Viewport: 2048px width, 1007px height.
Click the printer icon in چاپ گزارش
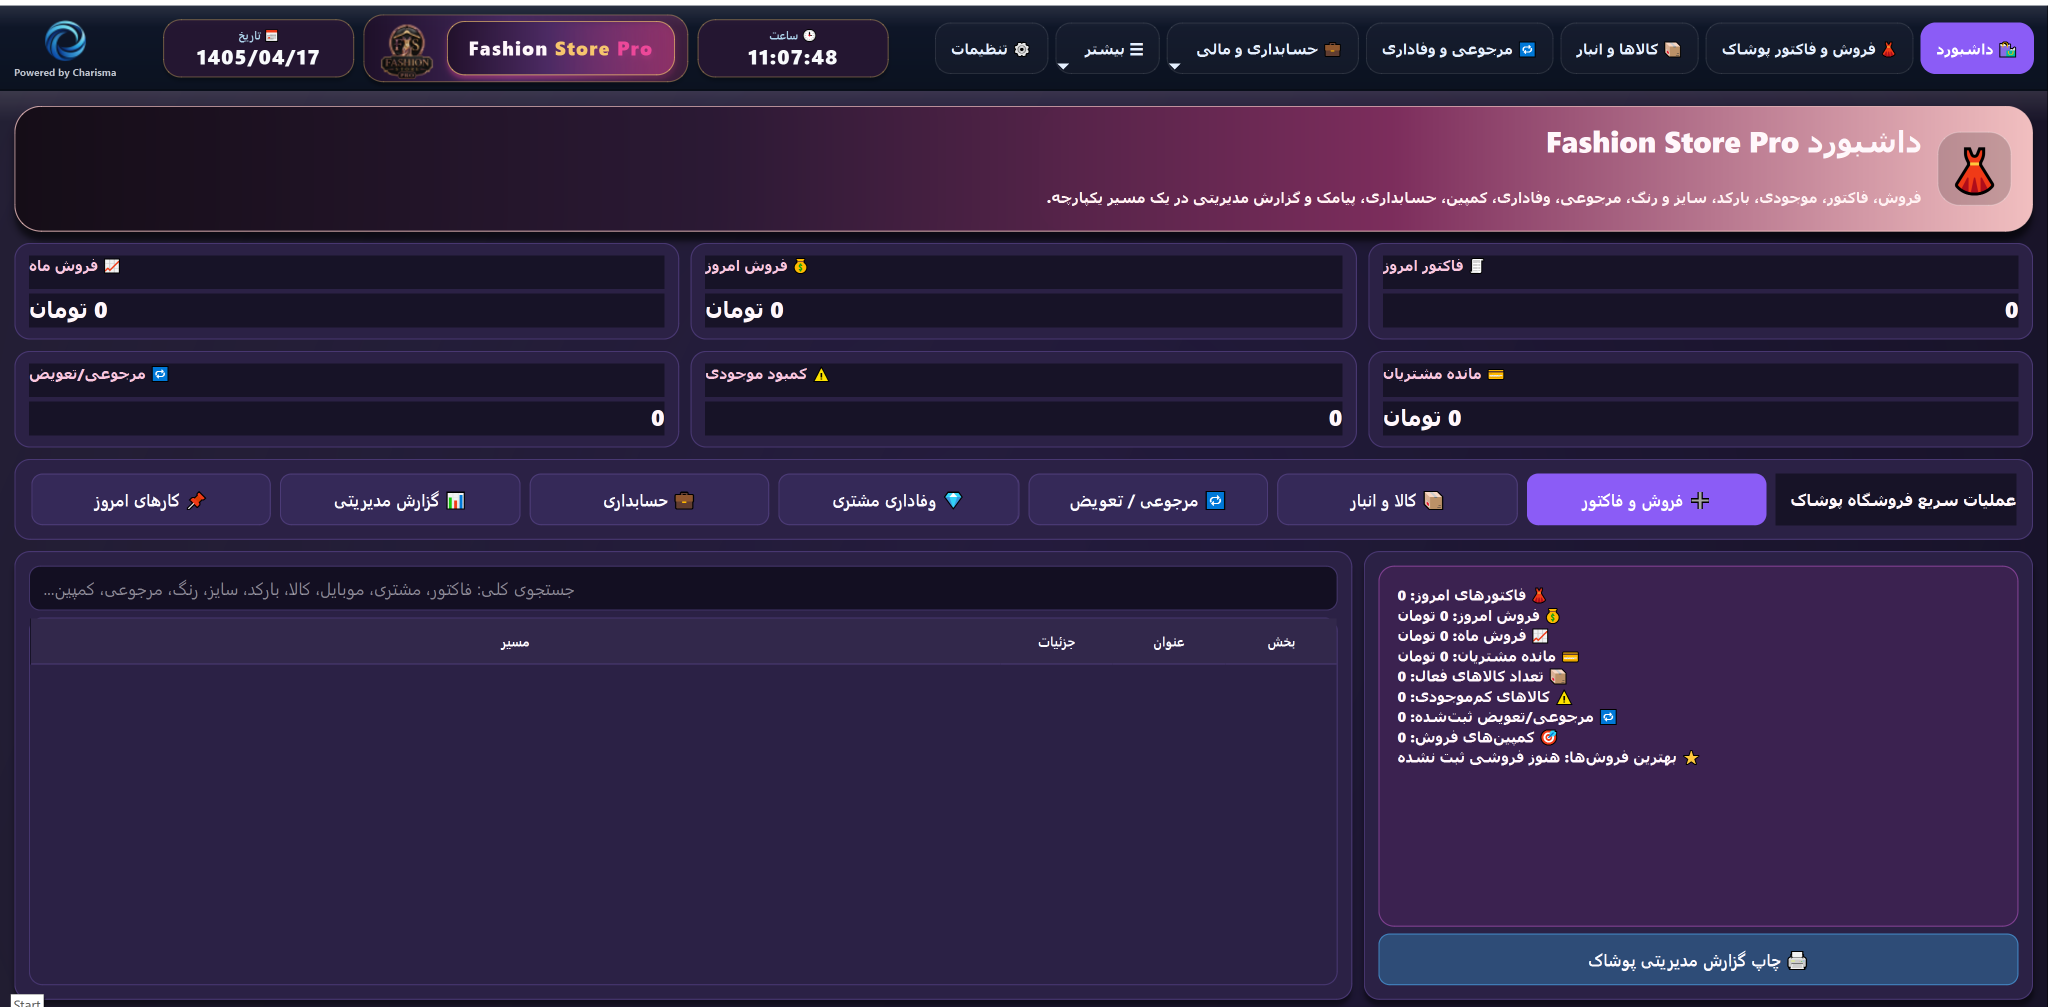1797,961
